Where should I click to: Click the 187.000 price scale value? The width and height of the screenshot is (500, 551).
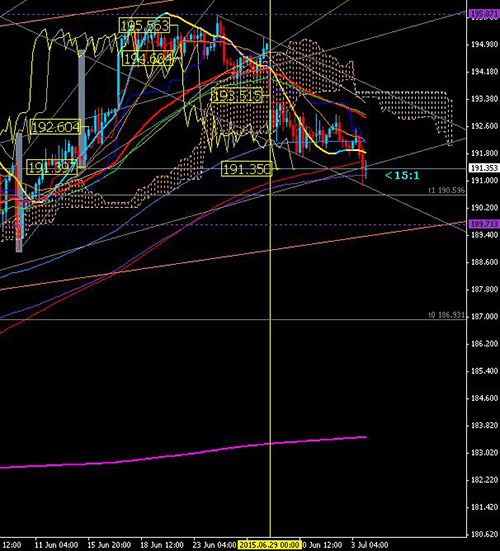click(484, 317)
